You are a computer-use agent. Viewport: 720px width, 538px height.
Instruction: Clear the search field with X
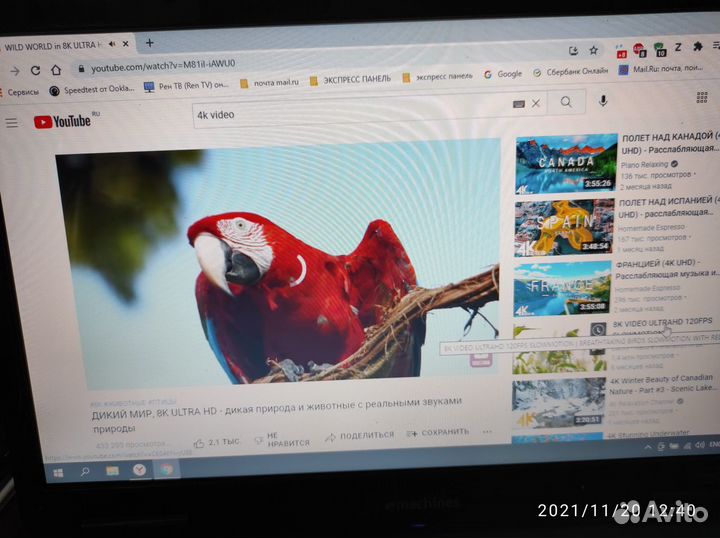pos(536,103)
